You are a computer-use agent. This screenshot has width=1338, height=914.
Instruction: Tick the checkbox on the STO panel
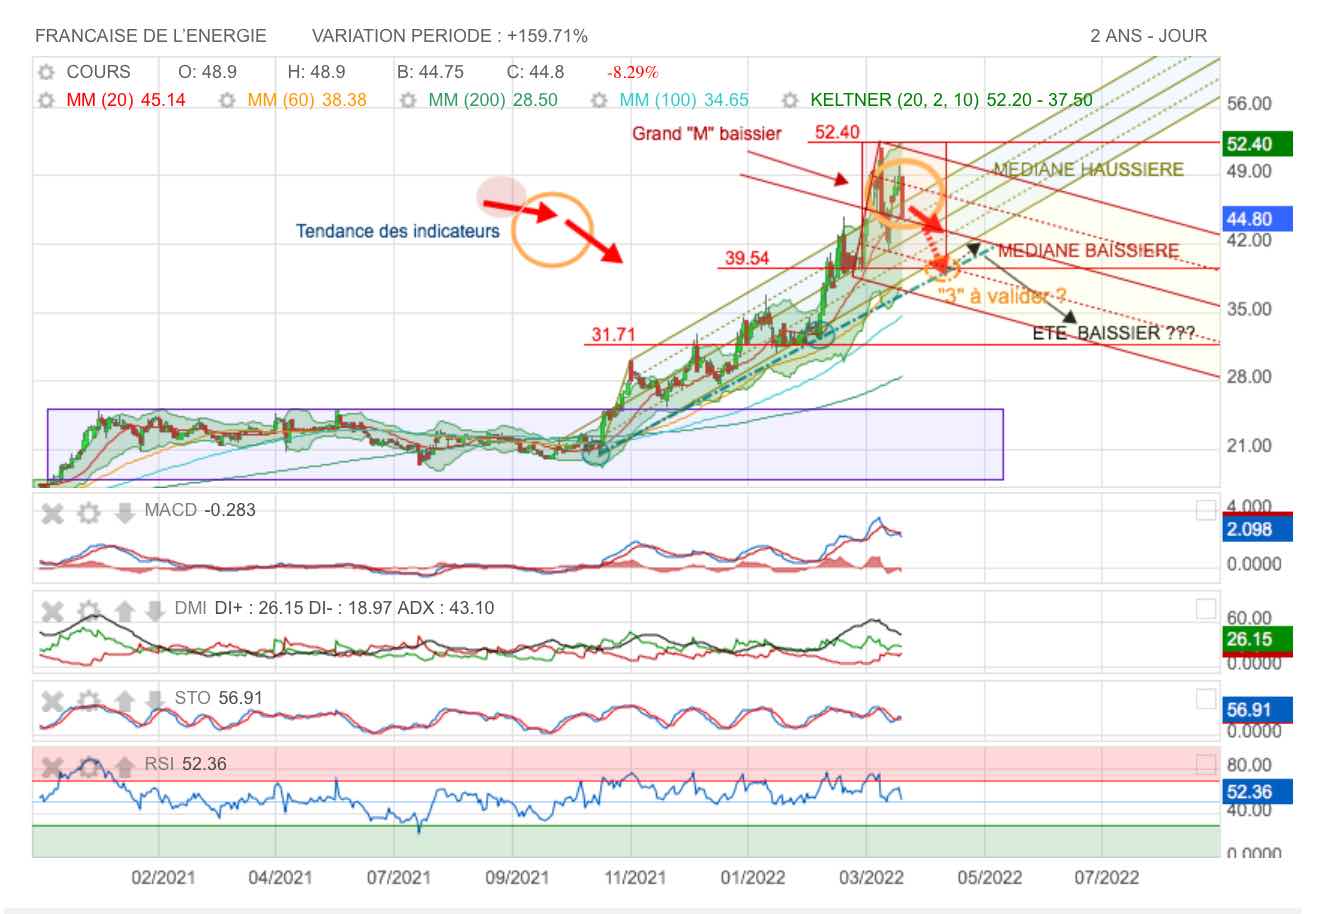coord(1206,698)
